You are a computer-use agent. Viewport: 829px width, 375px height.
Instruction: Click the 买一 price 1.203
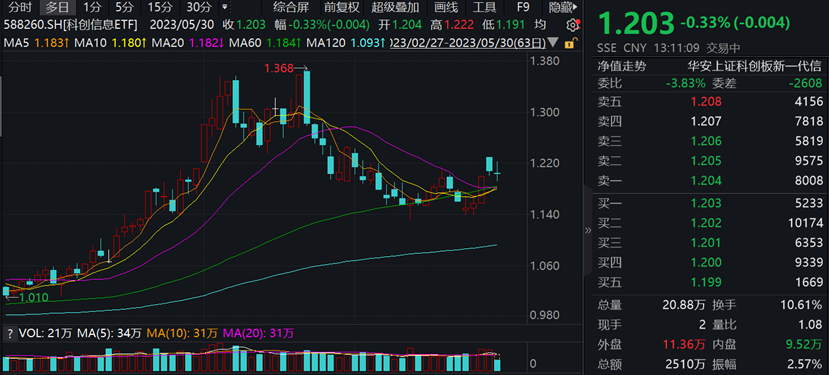tap(706, 204)
